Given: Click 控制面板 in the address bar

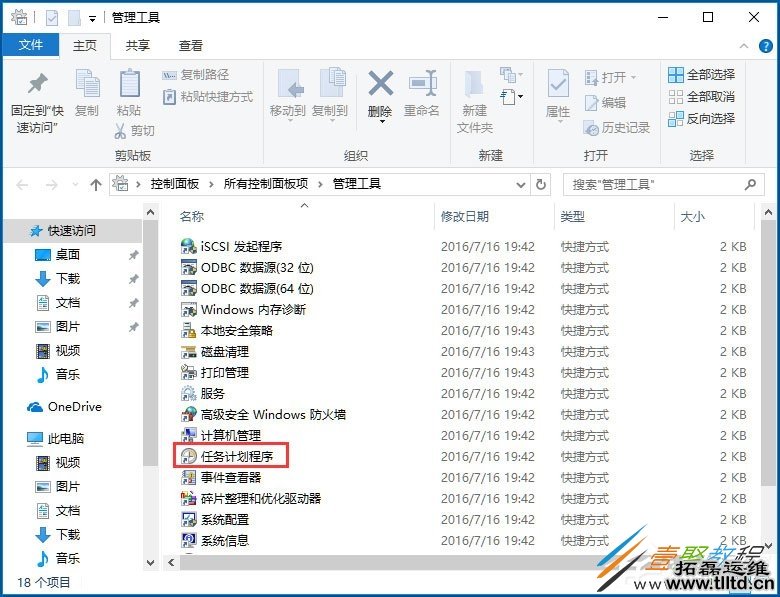Looking at the screenshot, I should pyautogui.click(x=175, y=184).
